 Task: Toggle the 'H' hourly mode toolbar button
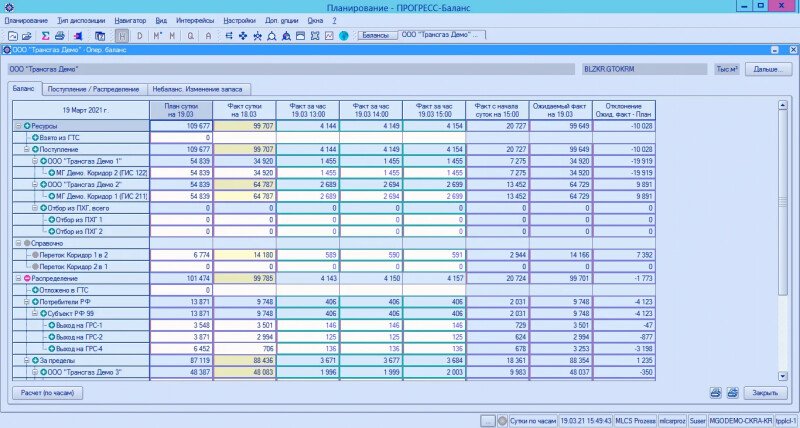click(122, 36)
